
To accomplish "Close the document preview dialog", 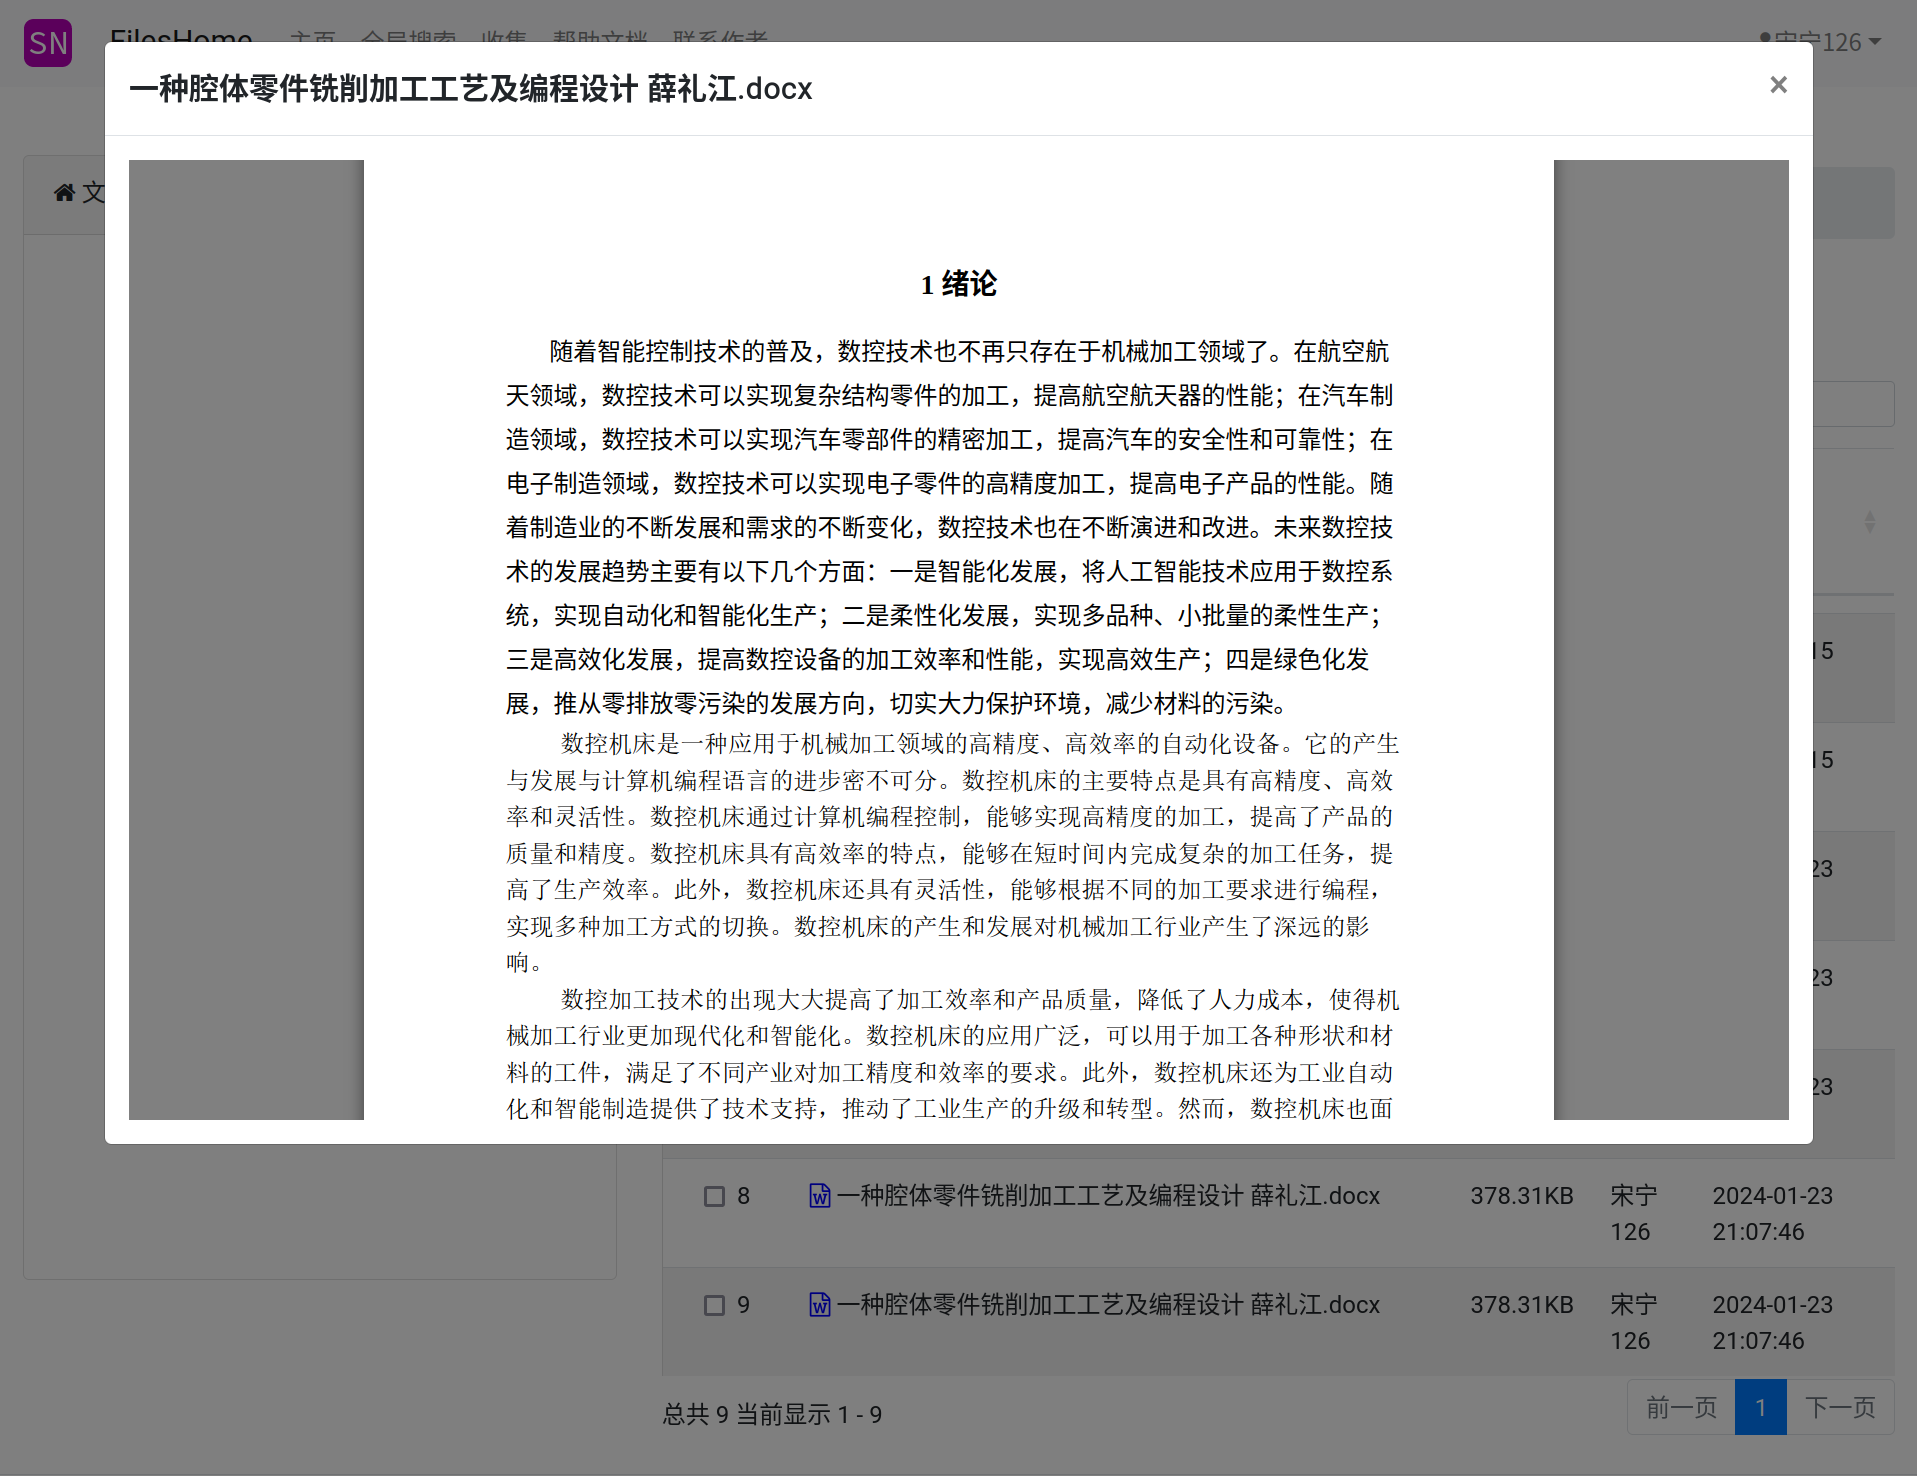I will point(1777,85).
